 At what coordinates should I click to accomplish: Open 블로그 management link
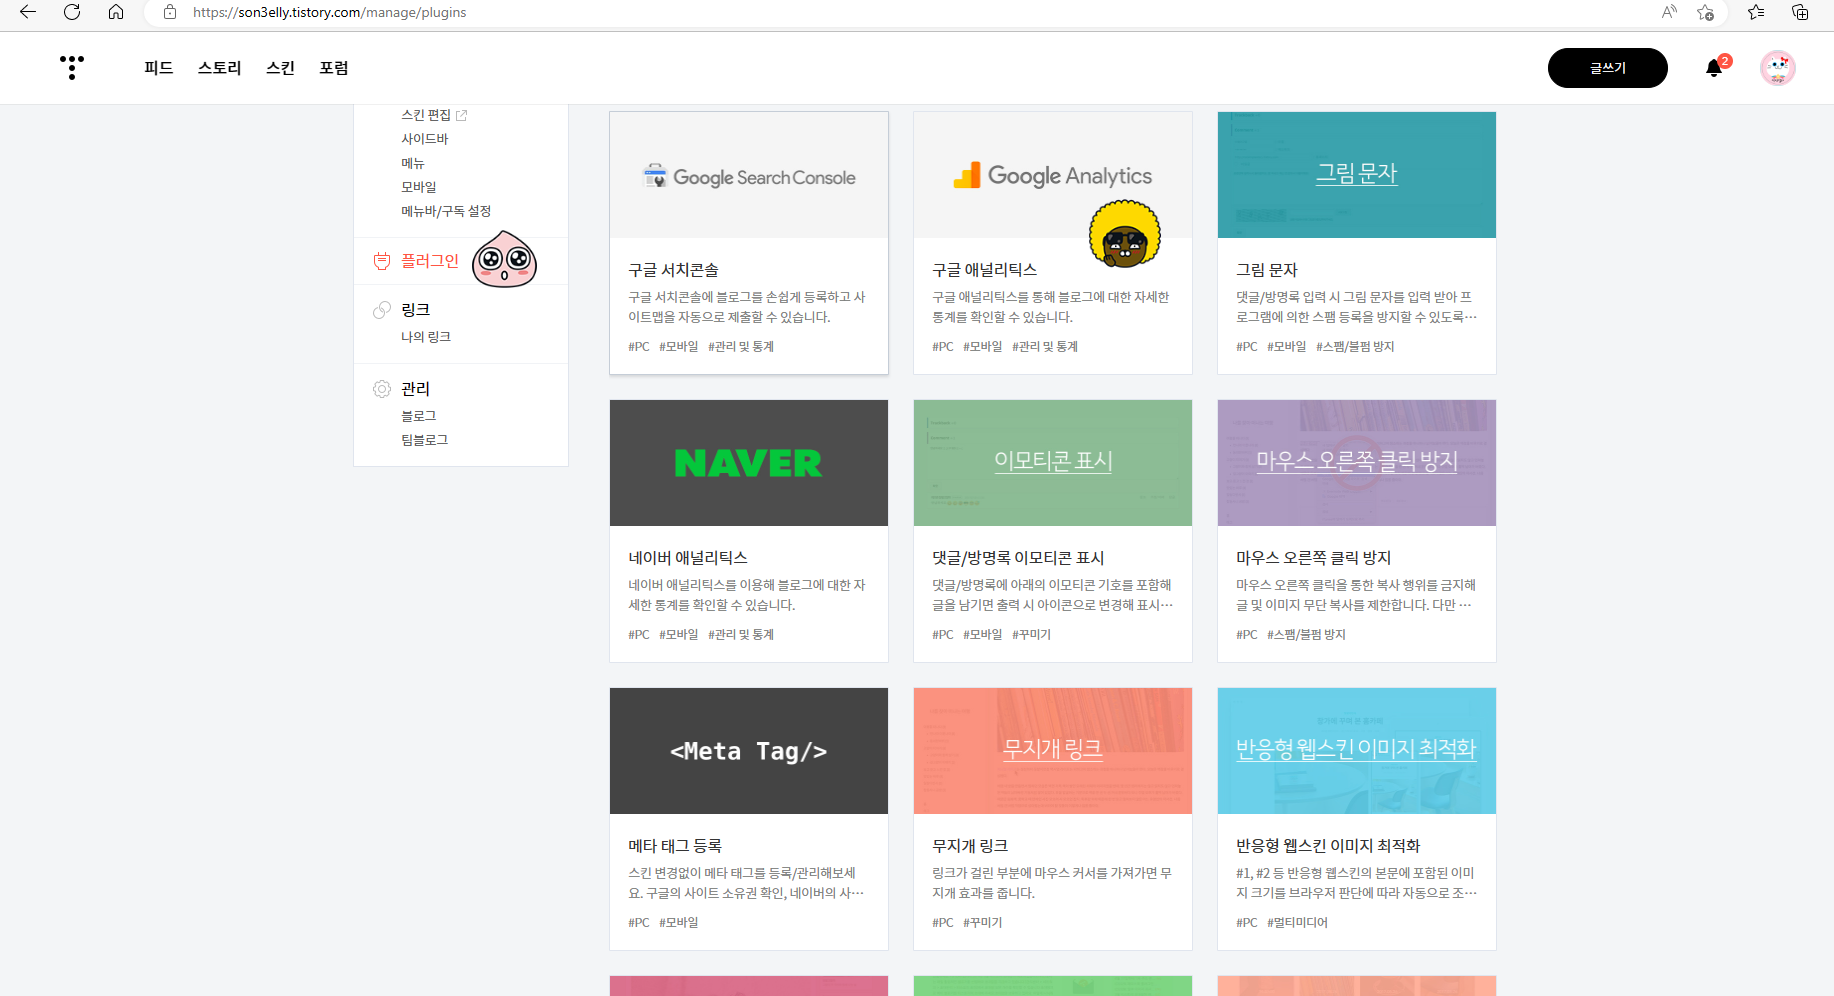pos(419,416)
